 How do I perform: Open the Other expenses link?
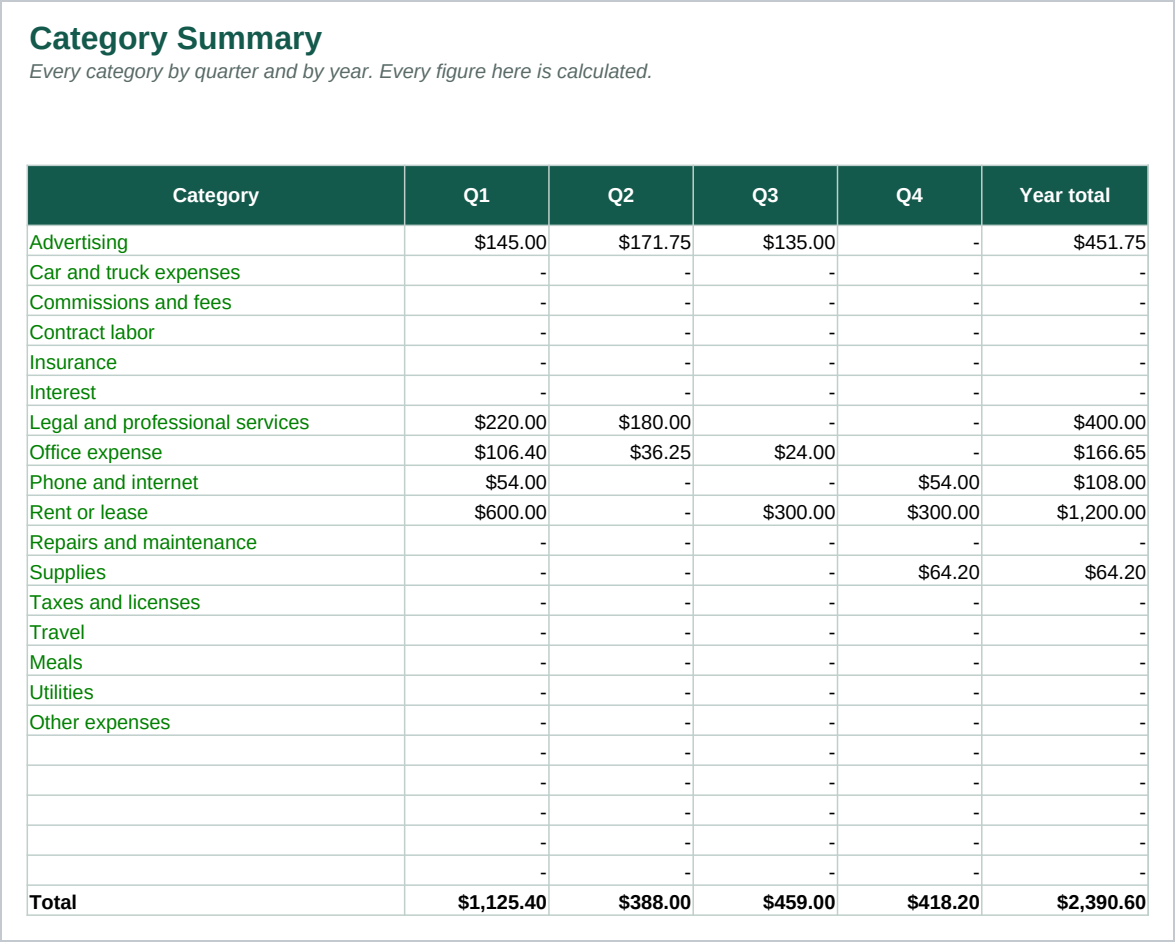[100, 722]
